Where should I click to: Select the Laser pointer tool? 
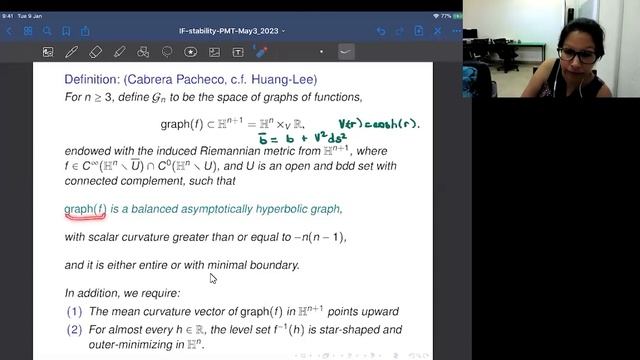pyautogui.click(x=261, y=52)
